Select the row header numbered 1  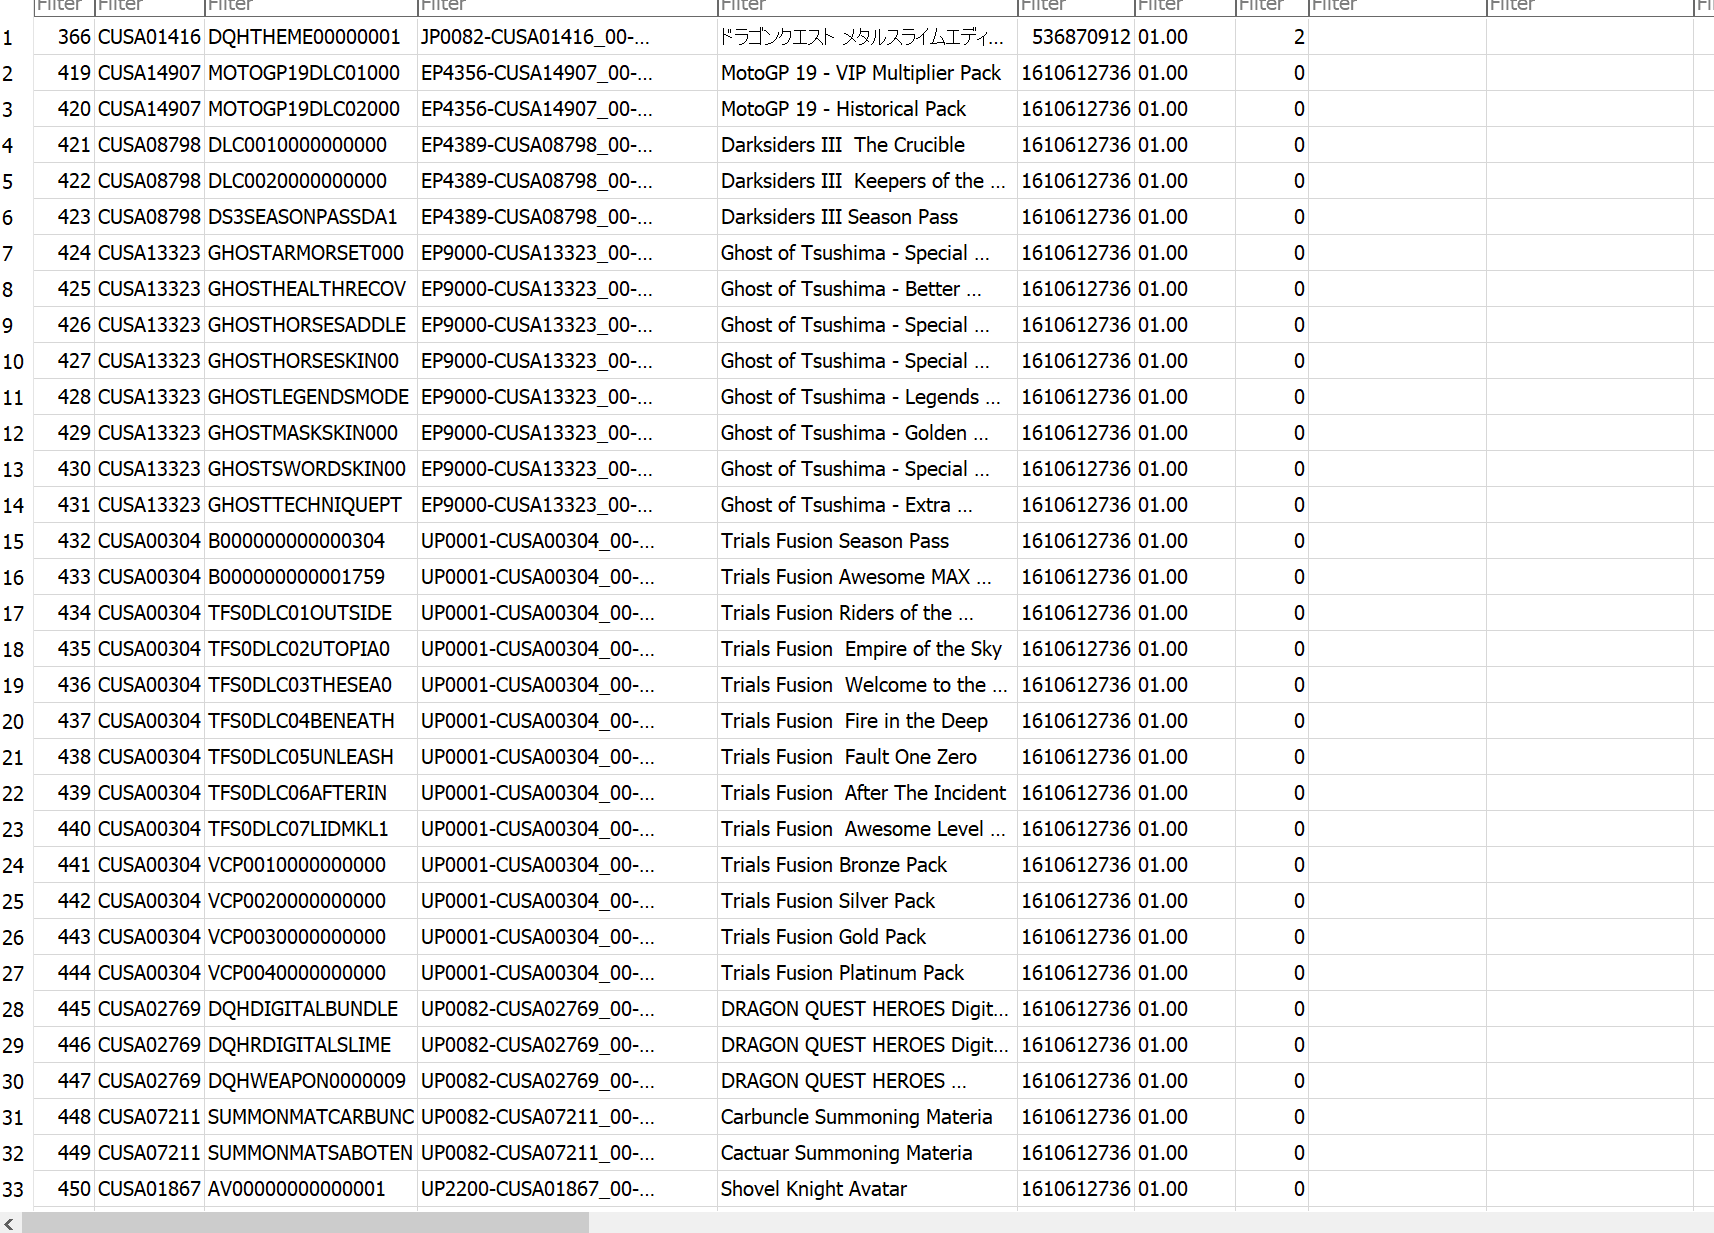(16, 37)
